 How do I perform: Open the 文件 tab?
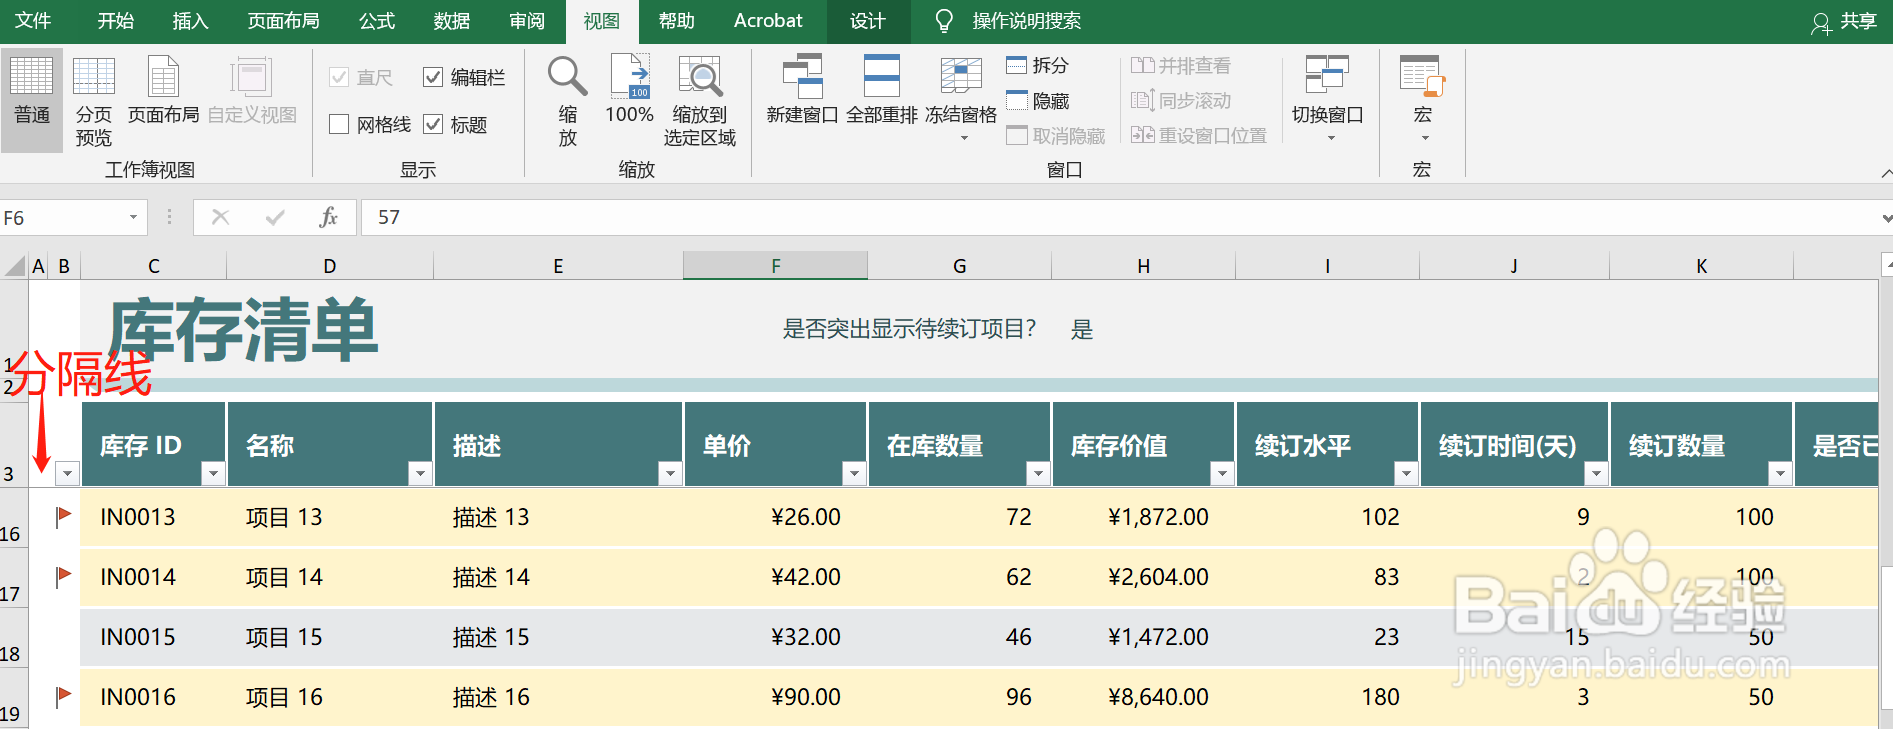tap(32, 21)
